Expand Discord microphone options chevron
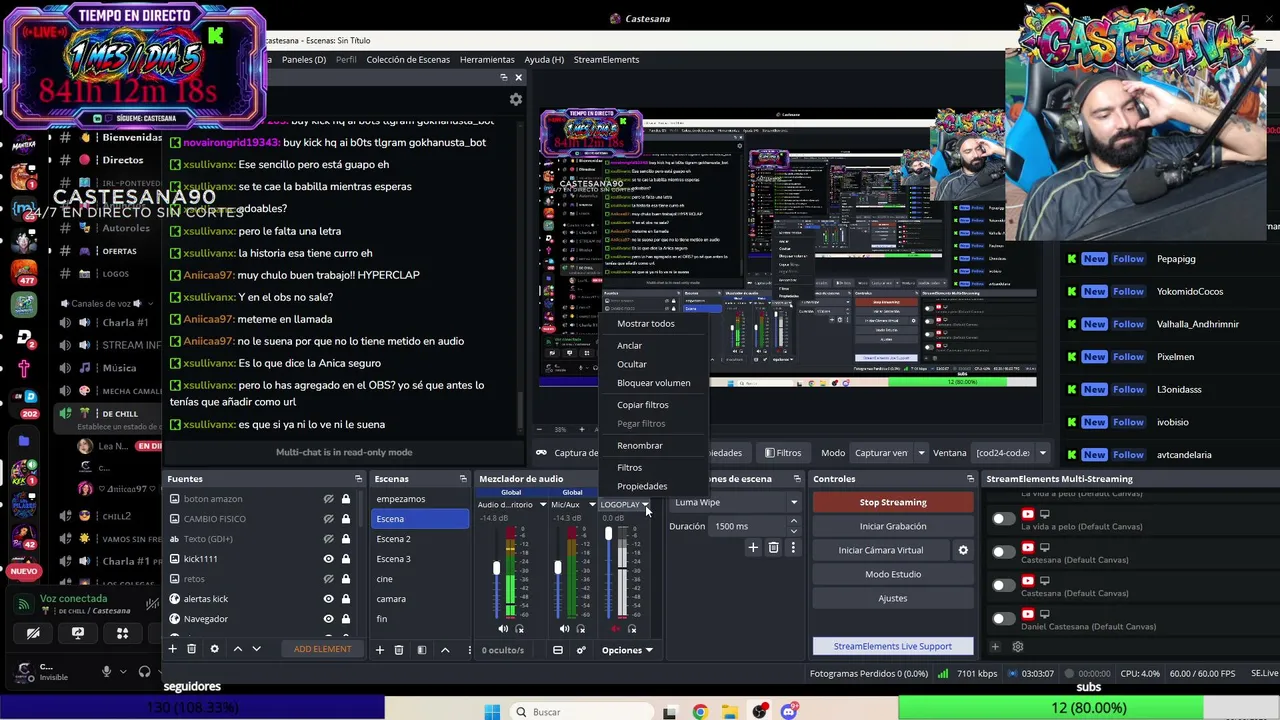Image resolution: width=1280 pixels, height=720 pixels. [x=123, y=671]
